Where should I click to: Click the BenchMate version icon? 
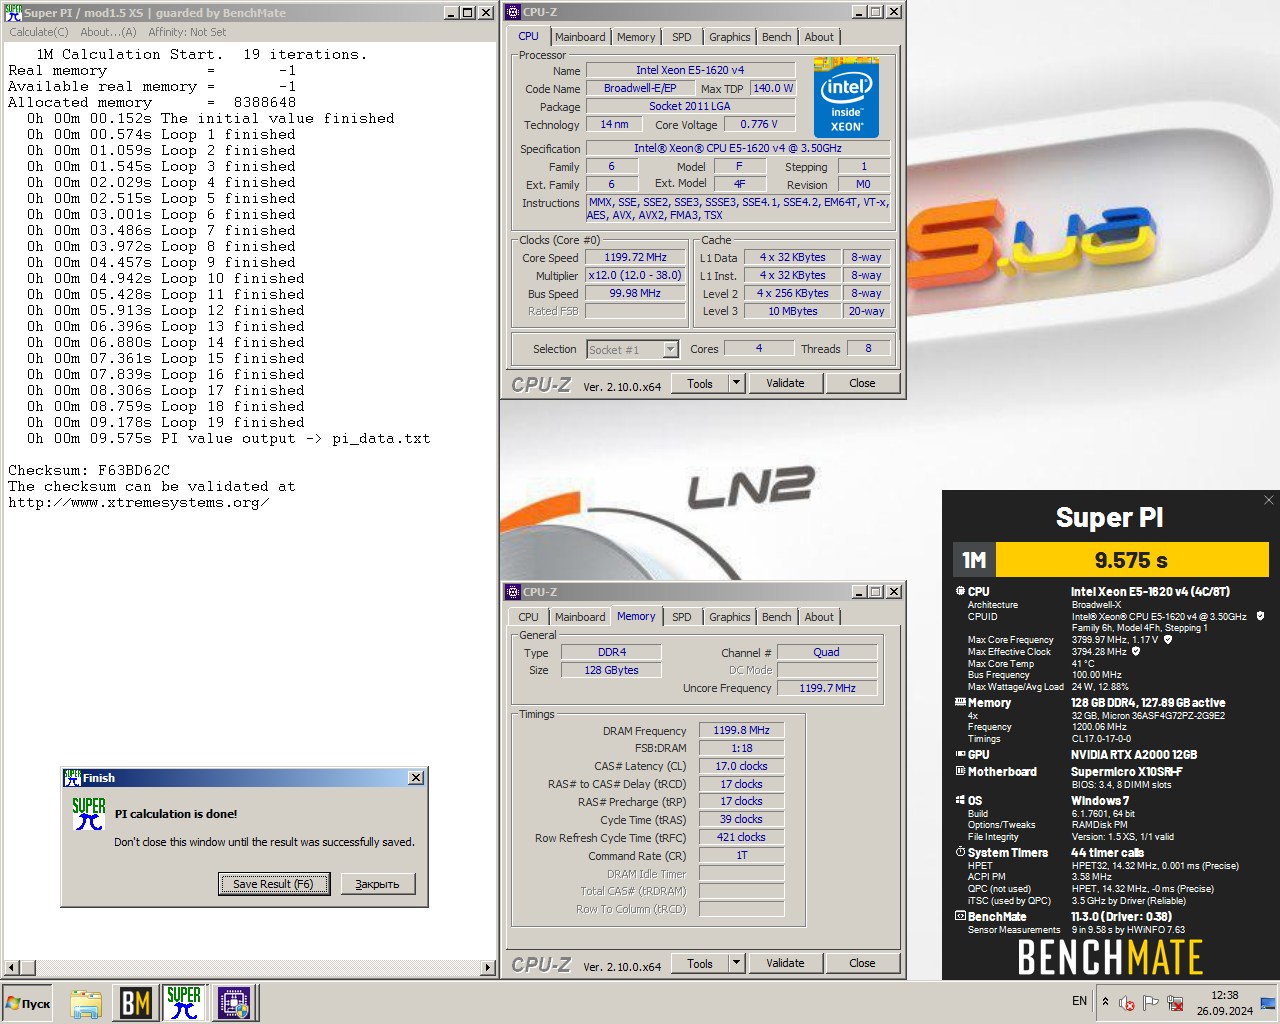click(x=960, y=916)
